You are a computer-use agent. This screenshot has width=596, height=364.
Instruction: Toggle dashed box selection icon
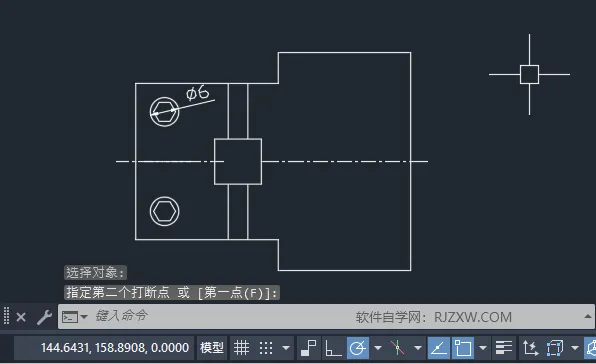click(555, 348)
